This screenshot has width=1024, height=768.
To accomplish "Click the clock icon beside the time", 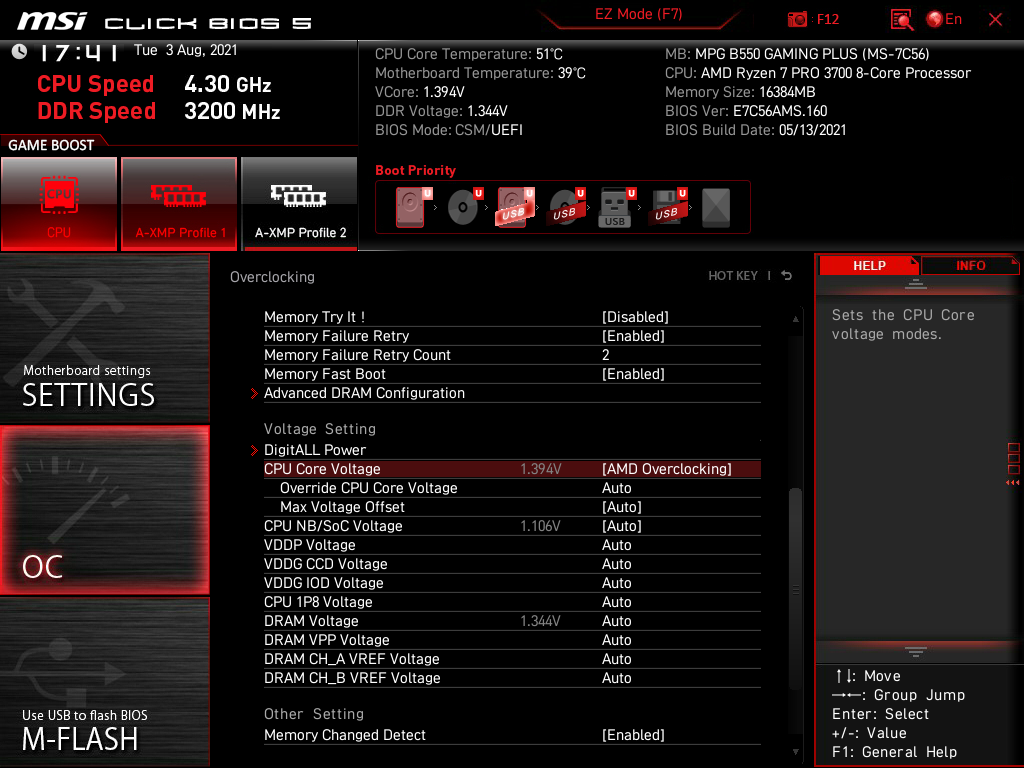I will [20, 52].
